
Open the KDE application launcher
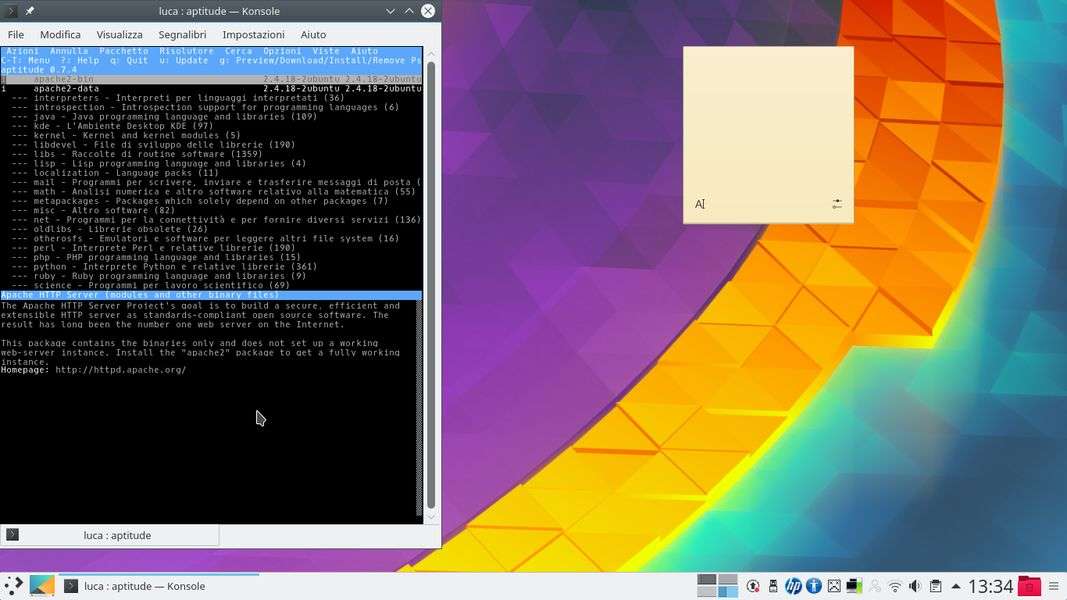(13, 586)
